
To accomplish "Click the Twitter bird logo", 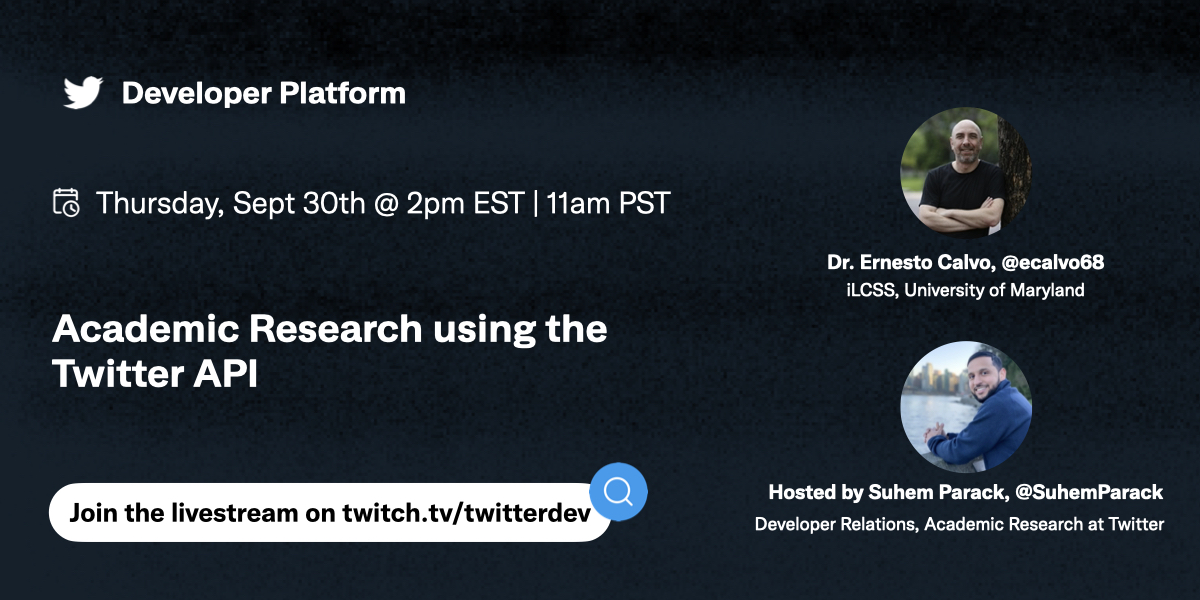I will tap(83, 94).
